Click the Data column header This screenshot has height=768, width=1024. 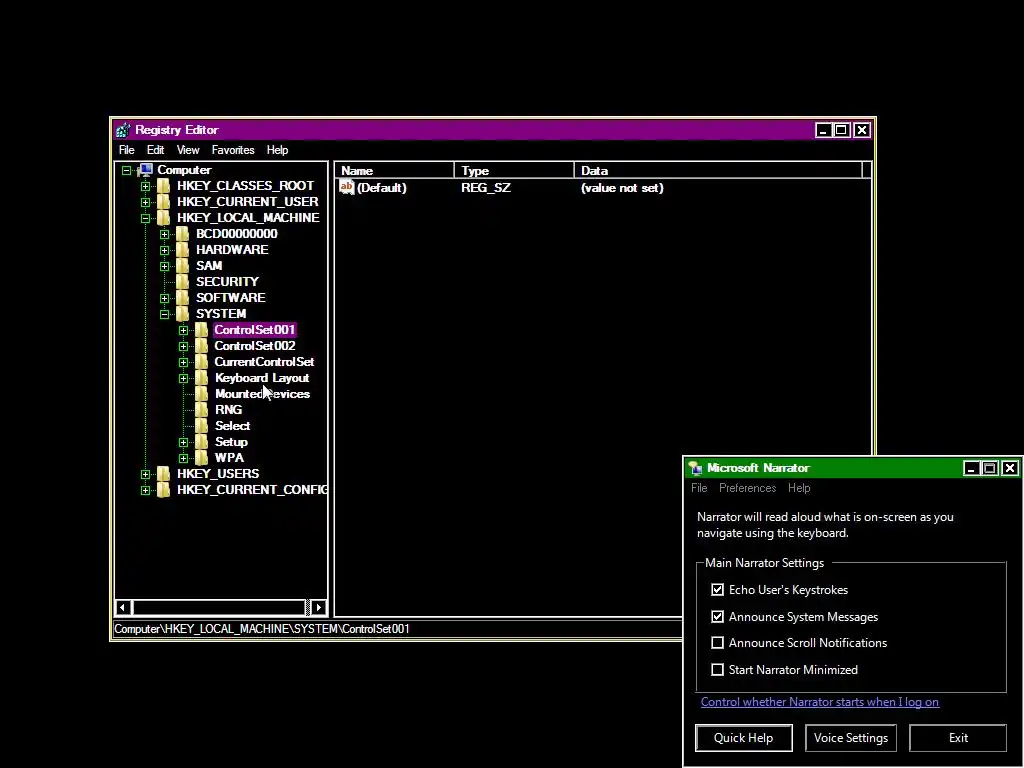pyautogui.click(x=718, y=170)
